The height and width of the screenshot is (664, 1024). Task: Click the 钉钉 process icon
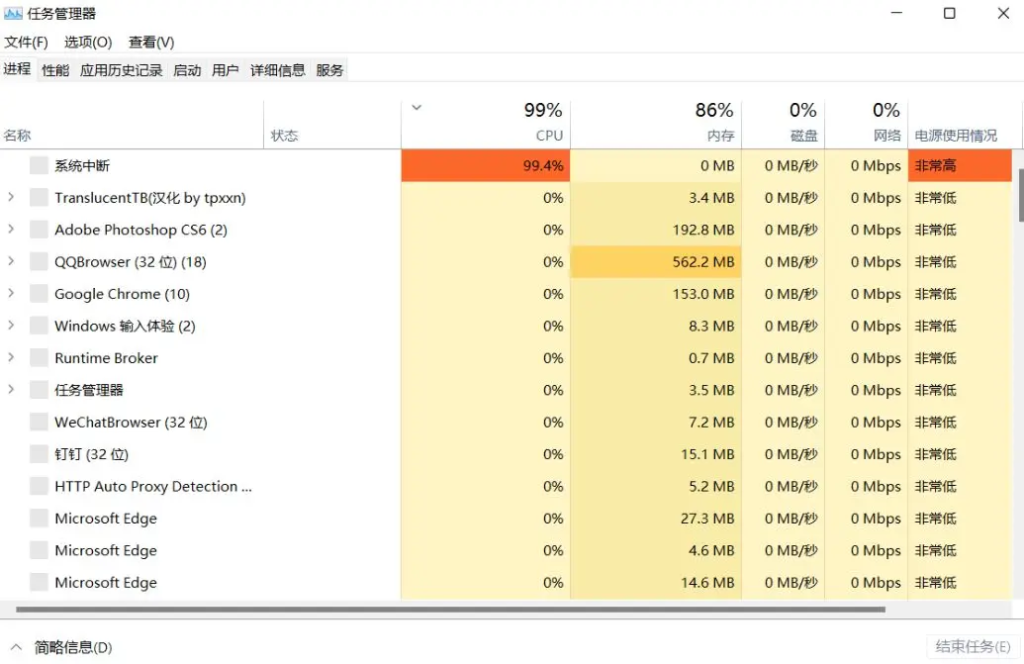[x=39, y=454]
